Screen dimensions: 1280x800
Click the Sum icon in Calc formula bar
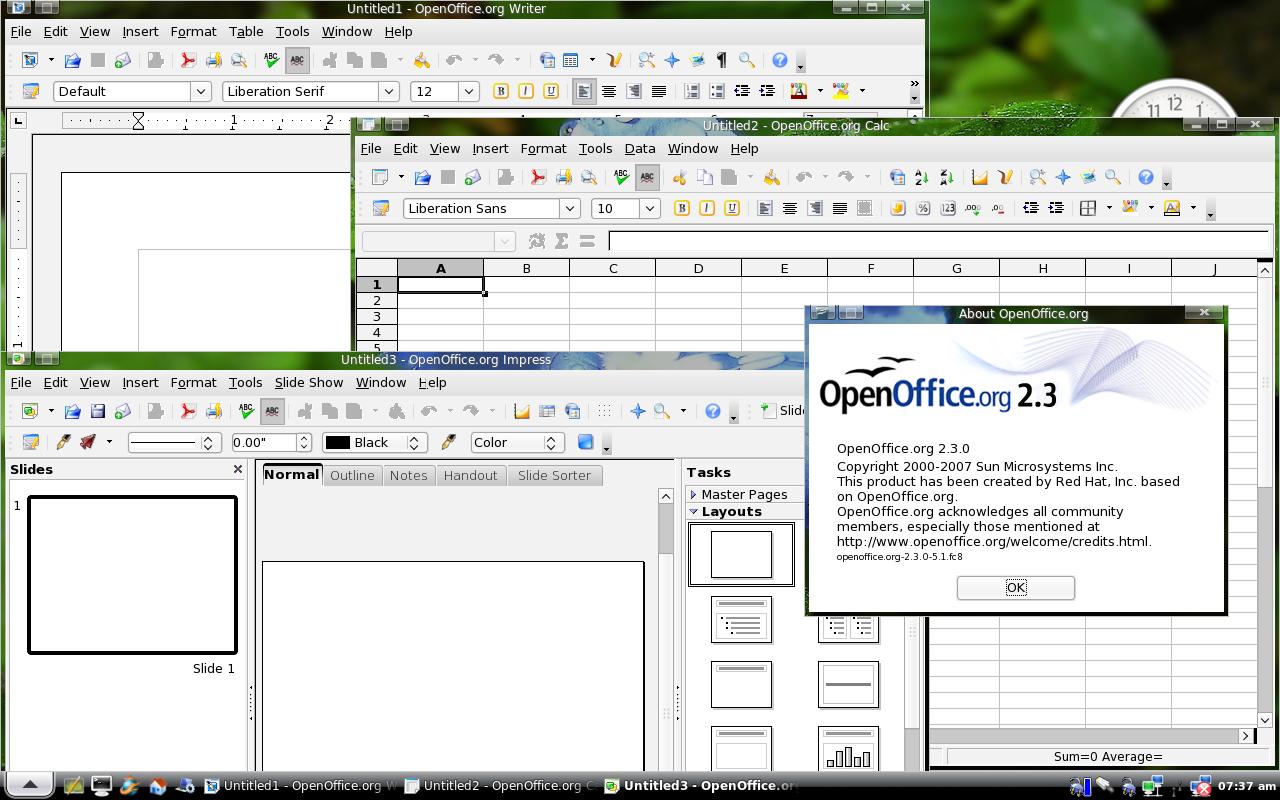562,241
